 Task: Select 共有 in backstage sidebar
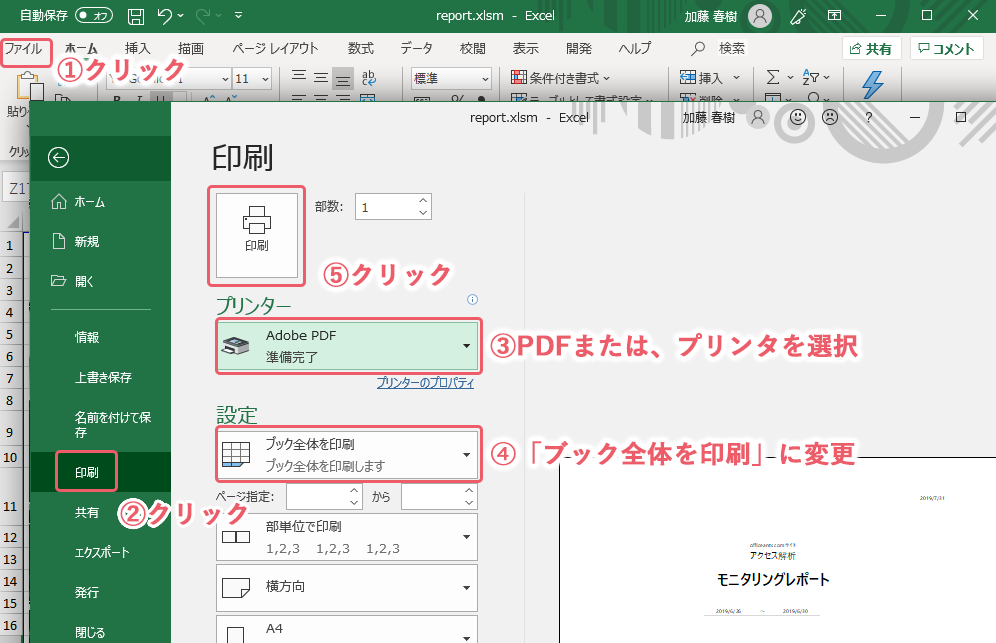click(100, 512)
